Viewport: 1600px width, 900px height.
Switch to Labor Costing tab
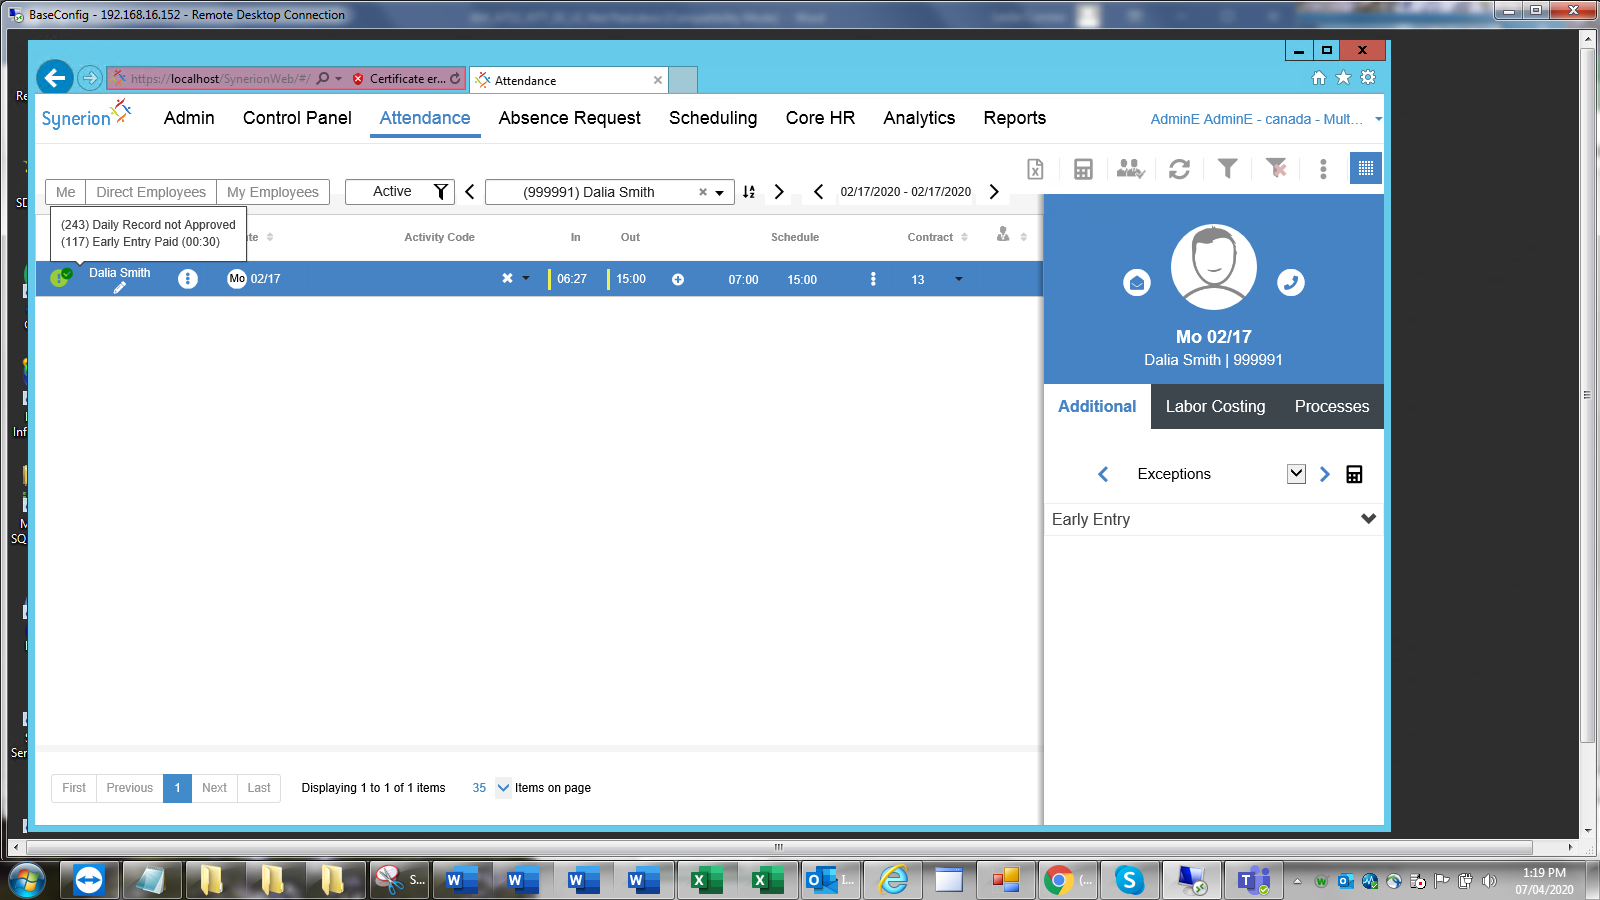[1215, 407]
